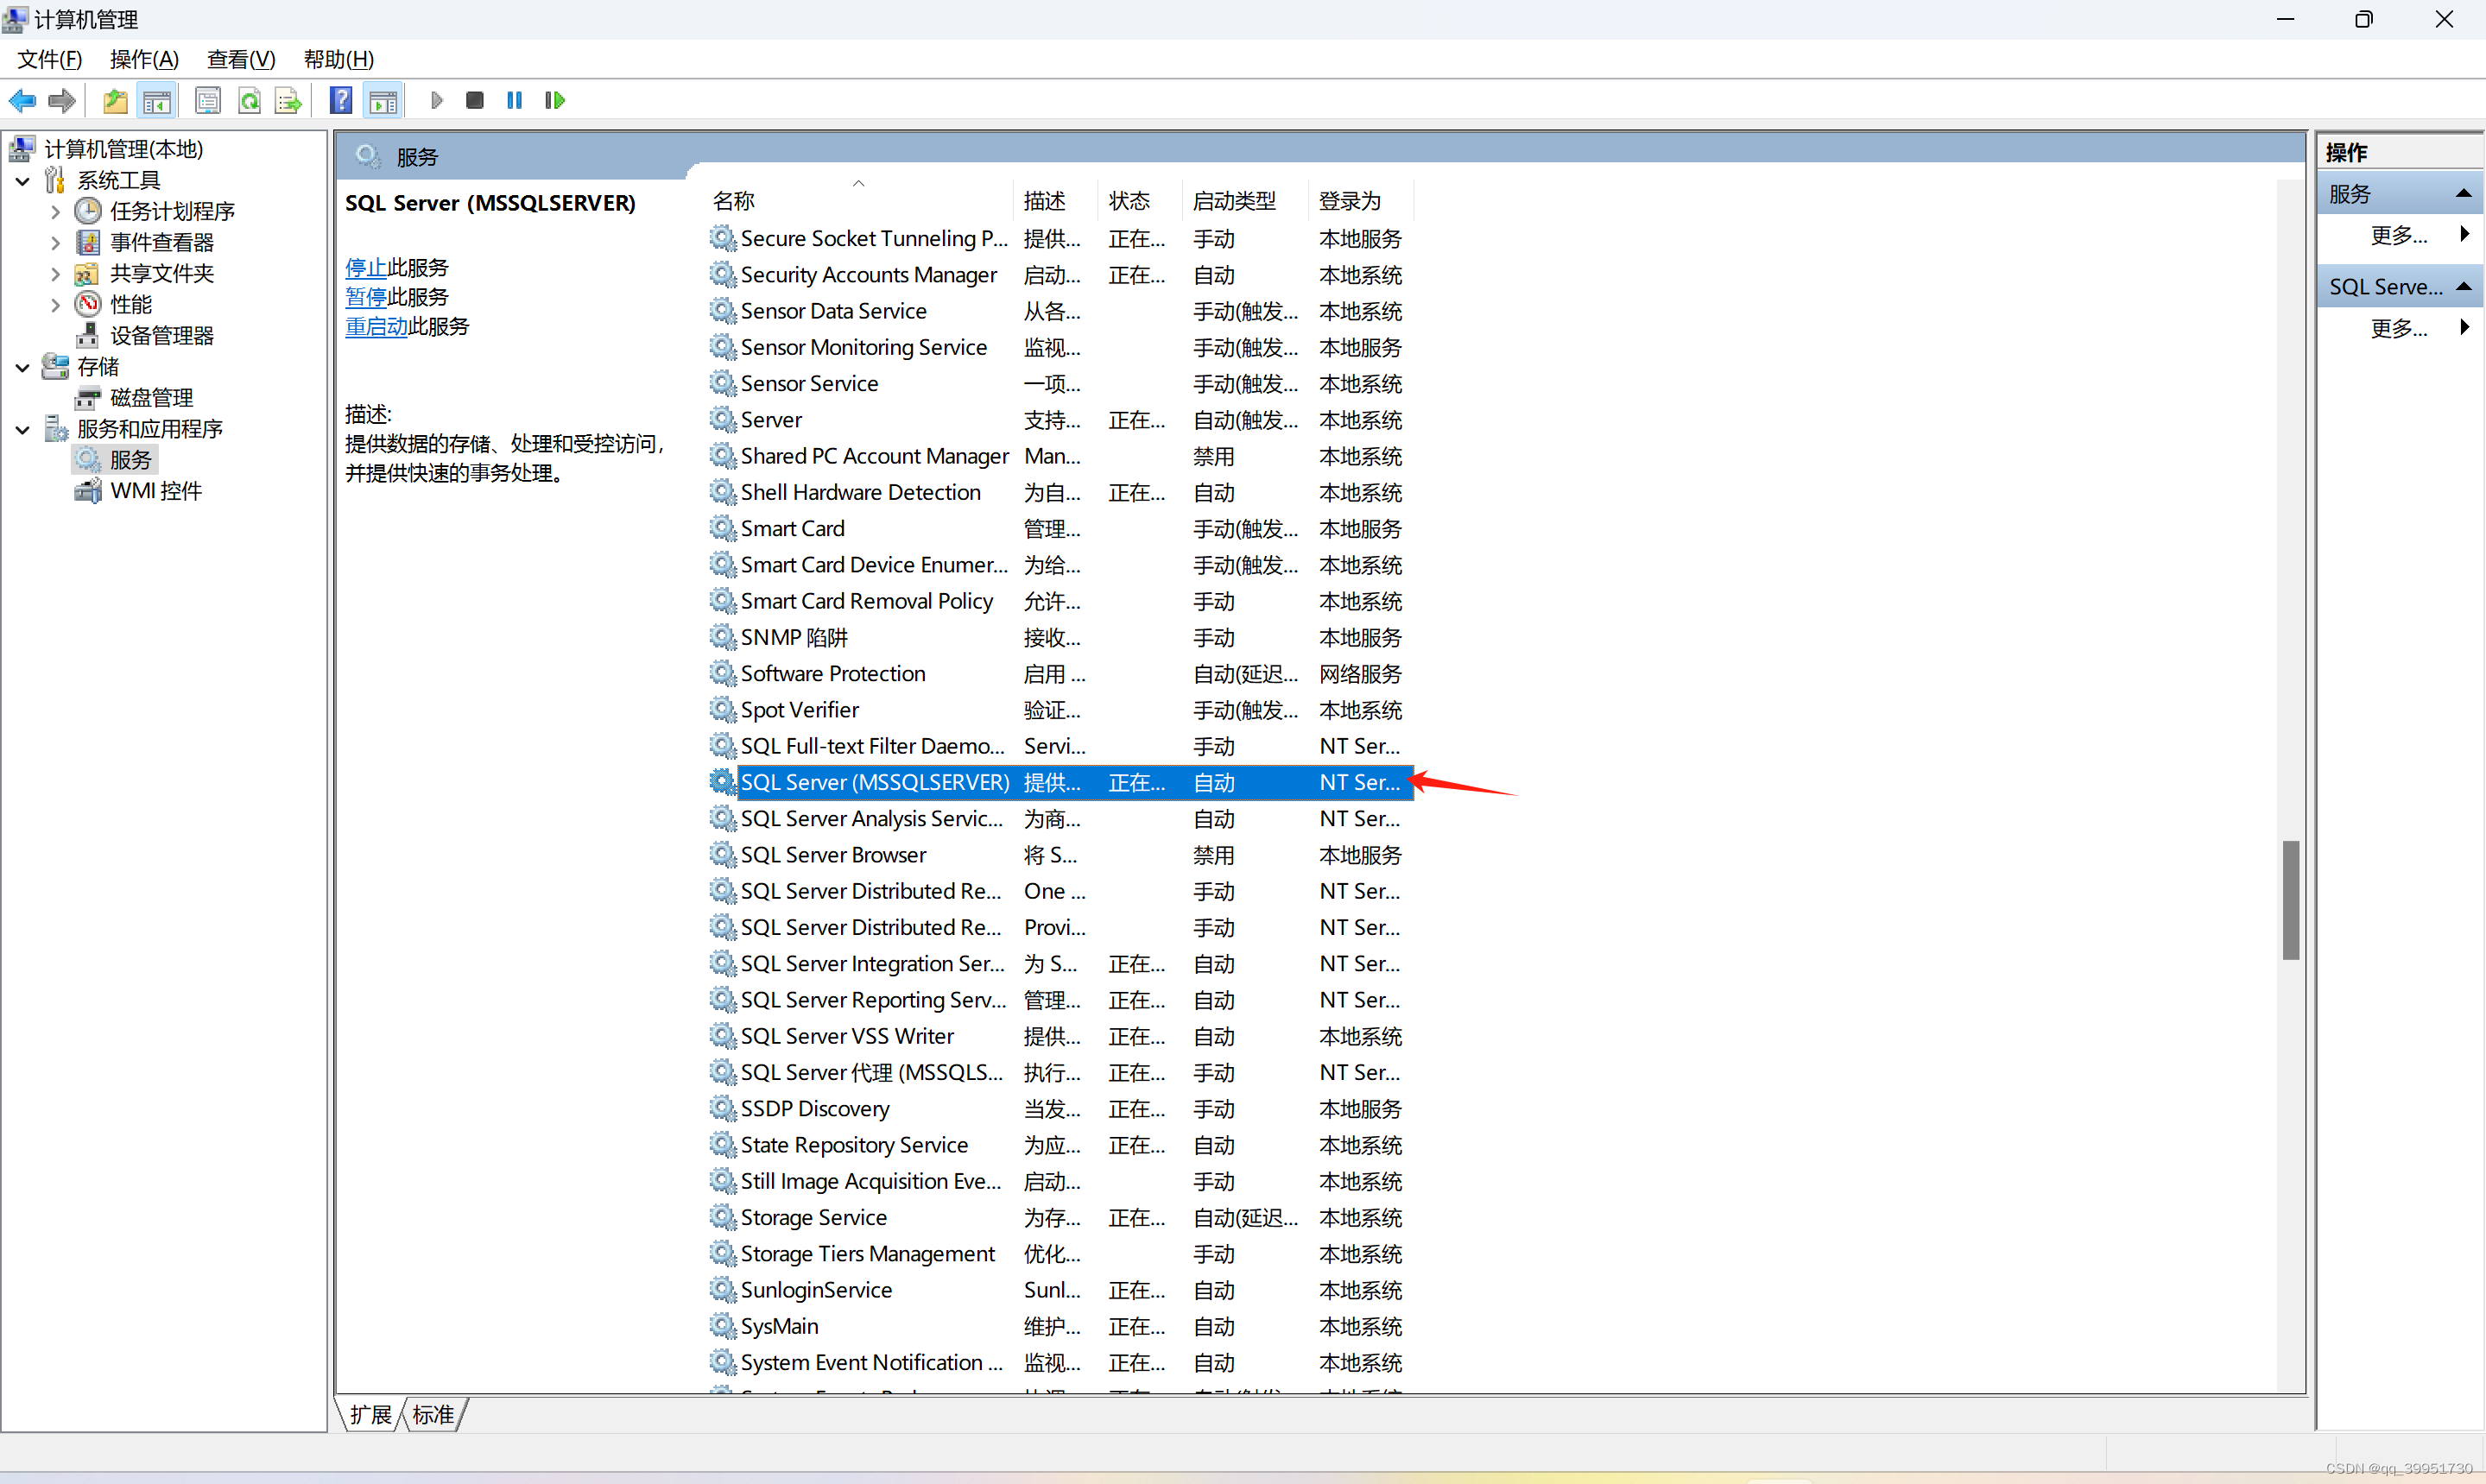Open the Properties toolbar icon
The width and height of the screenshot is (2486, 1484).
pos(208,100)
